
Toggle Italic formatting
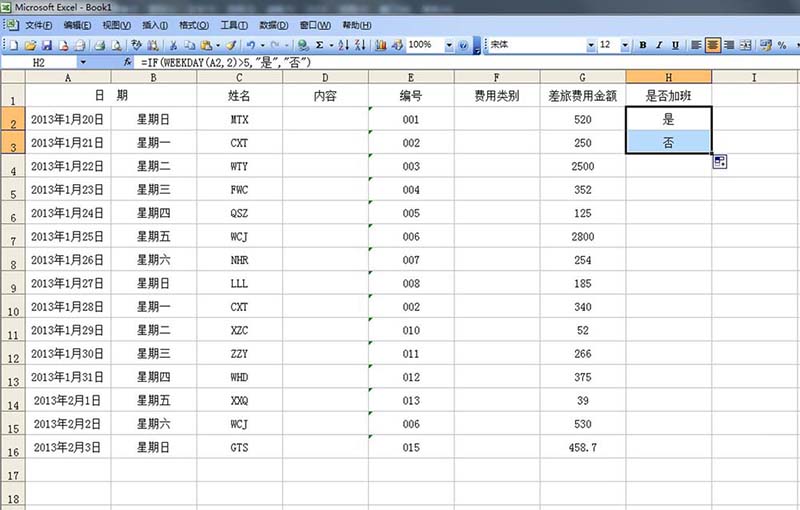point(659,45)
